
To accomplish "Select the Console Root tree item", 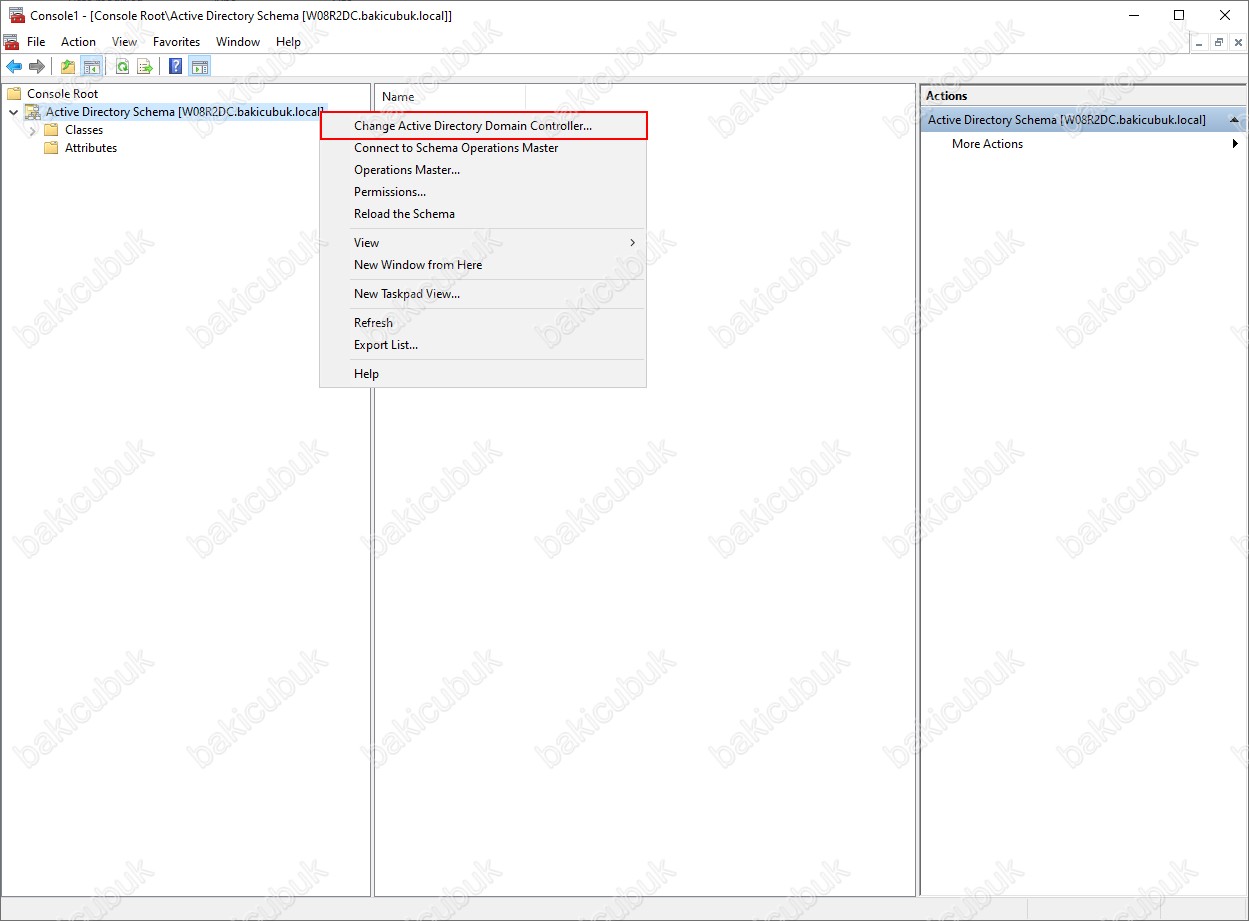I will tap(62, 94).
